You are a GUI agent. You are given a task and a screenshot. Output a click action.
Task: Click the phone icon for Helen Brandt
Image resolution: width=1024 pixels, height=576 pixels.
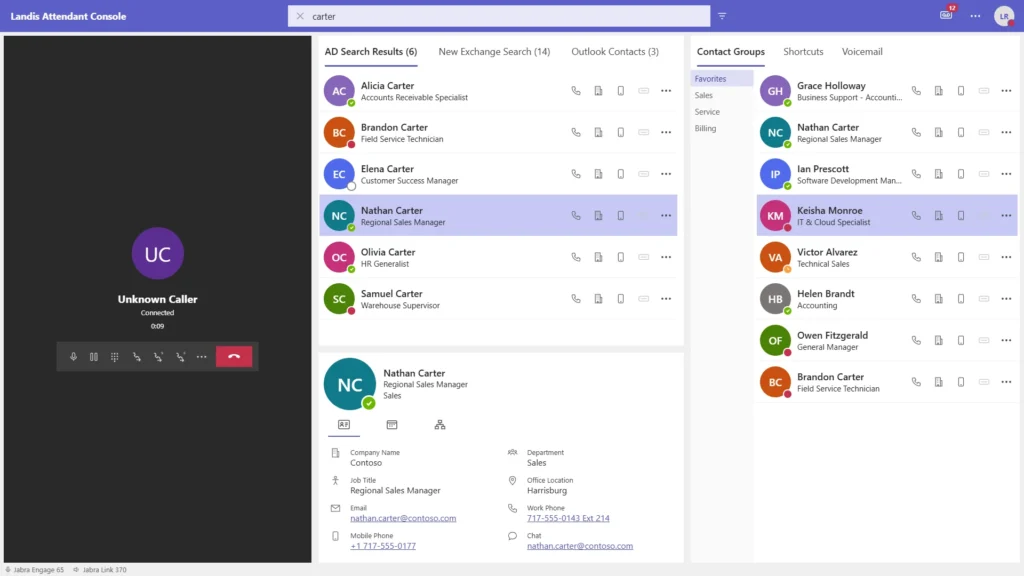916,298
